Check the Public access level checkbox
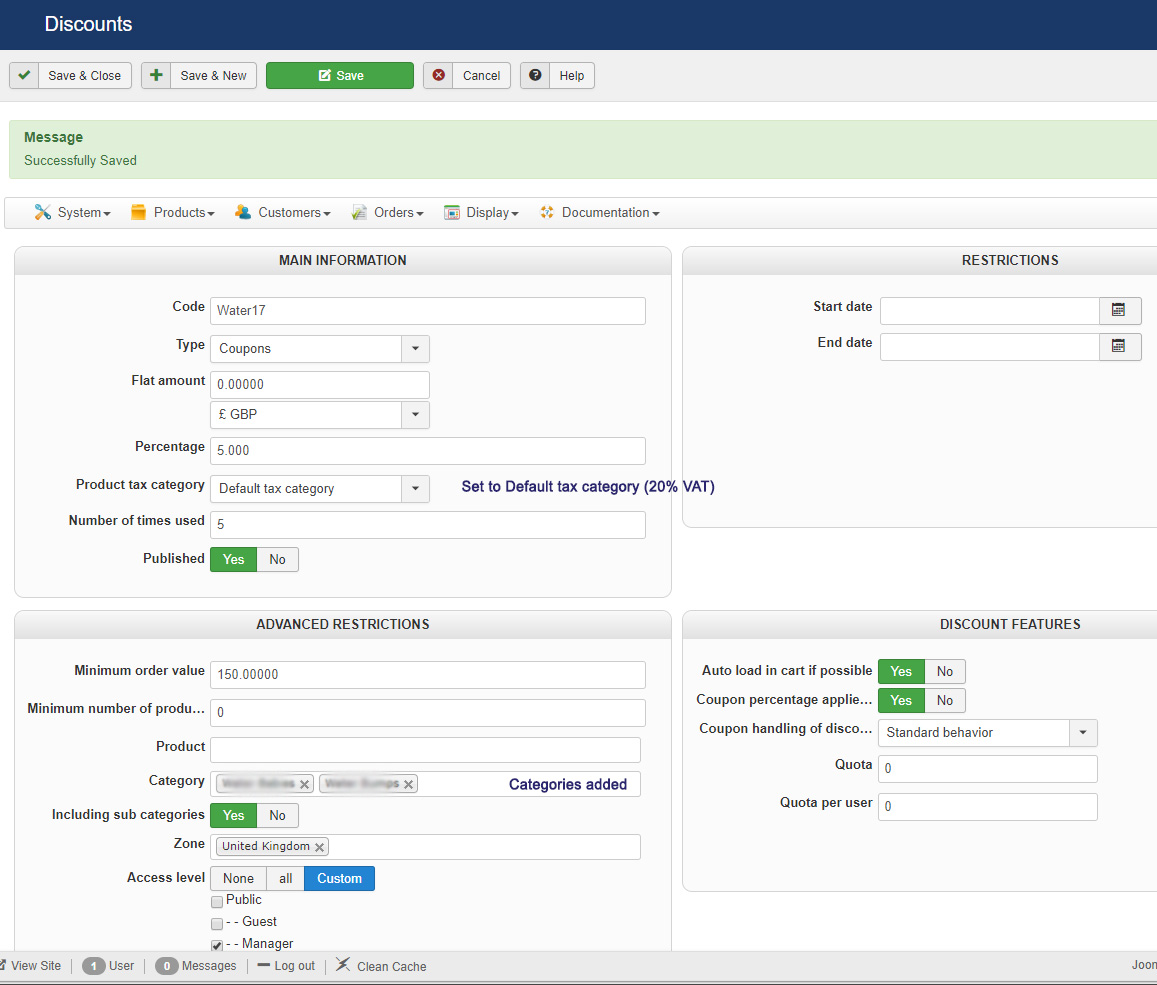 (217, 902)
